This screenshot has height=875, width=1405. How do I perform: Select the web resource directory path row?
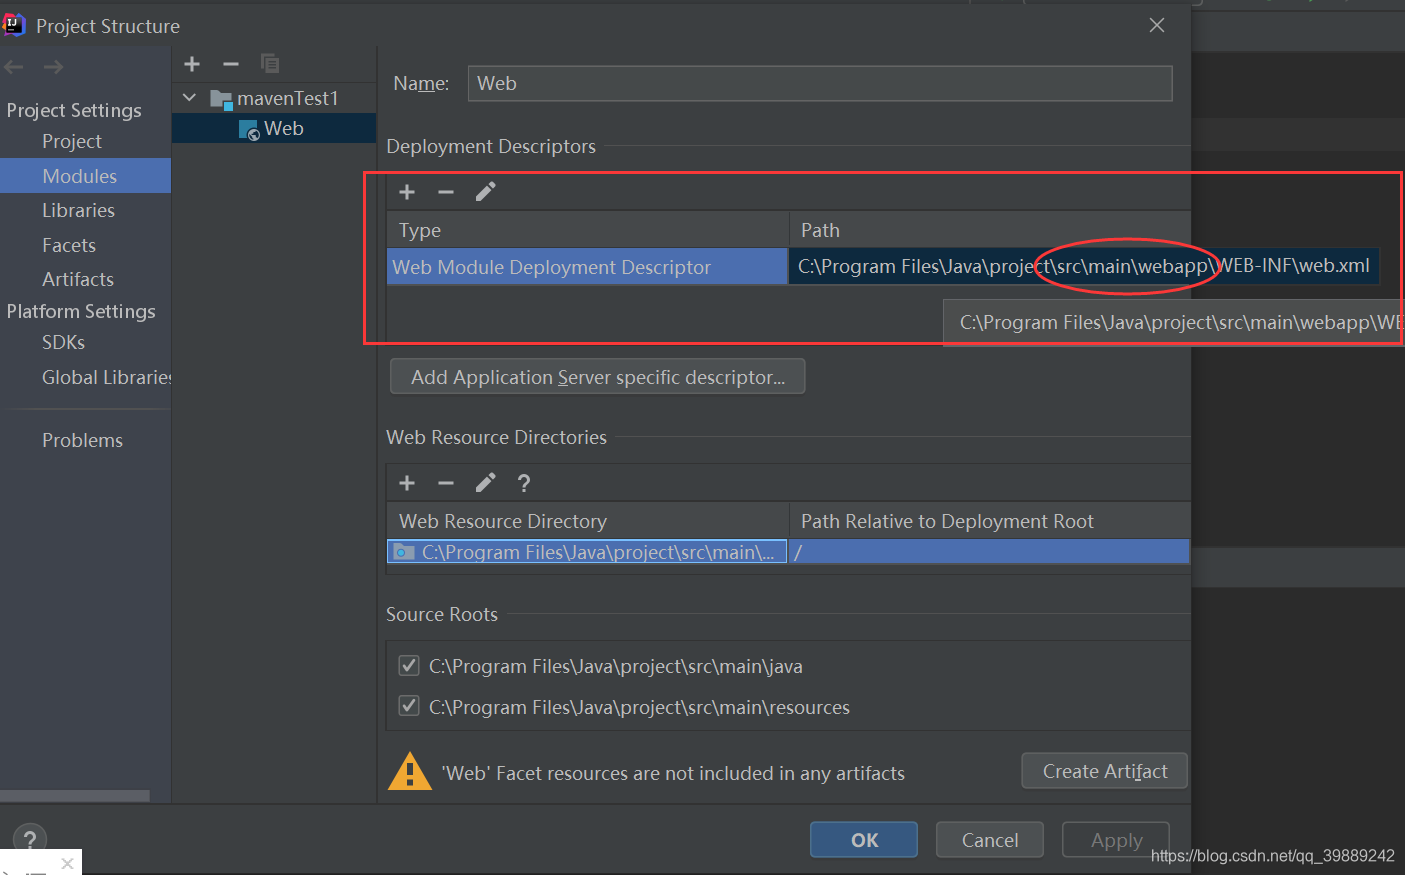[587, 552]
